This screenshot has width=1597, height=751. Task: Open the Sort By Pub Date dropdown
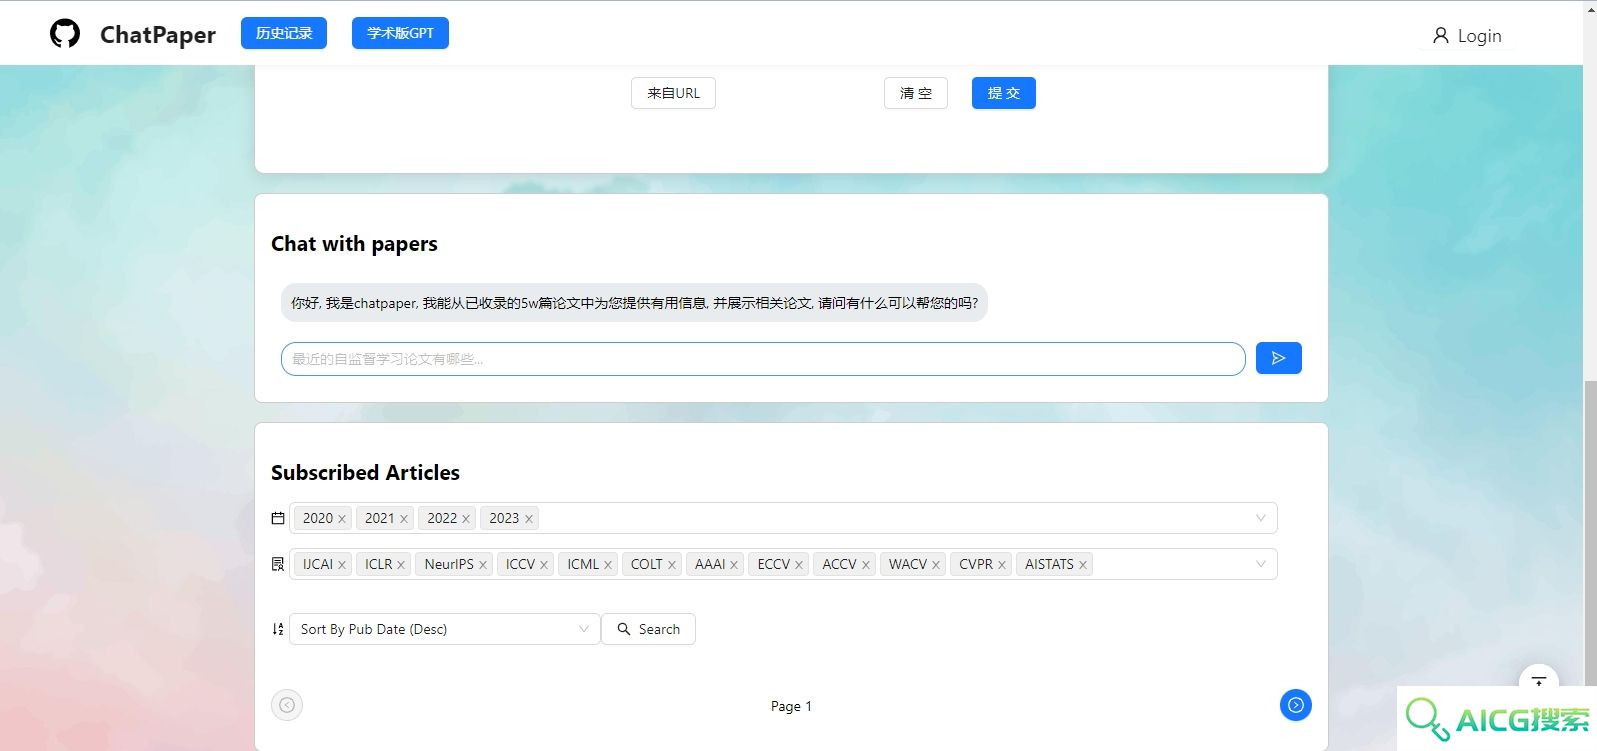point(445,629)
